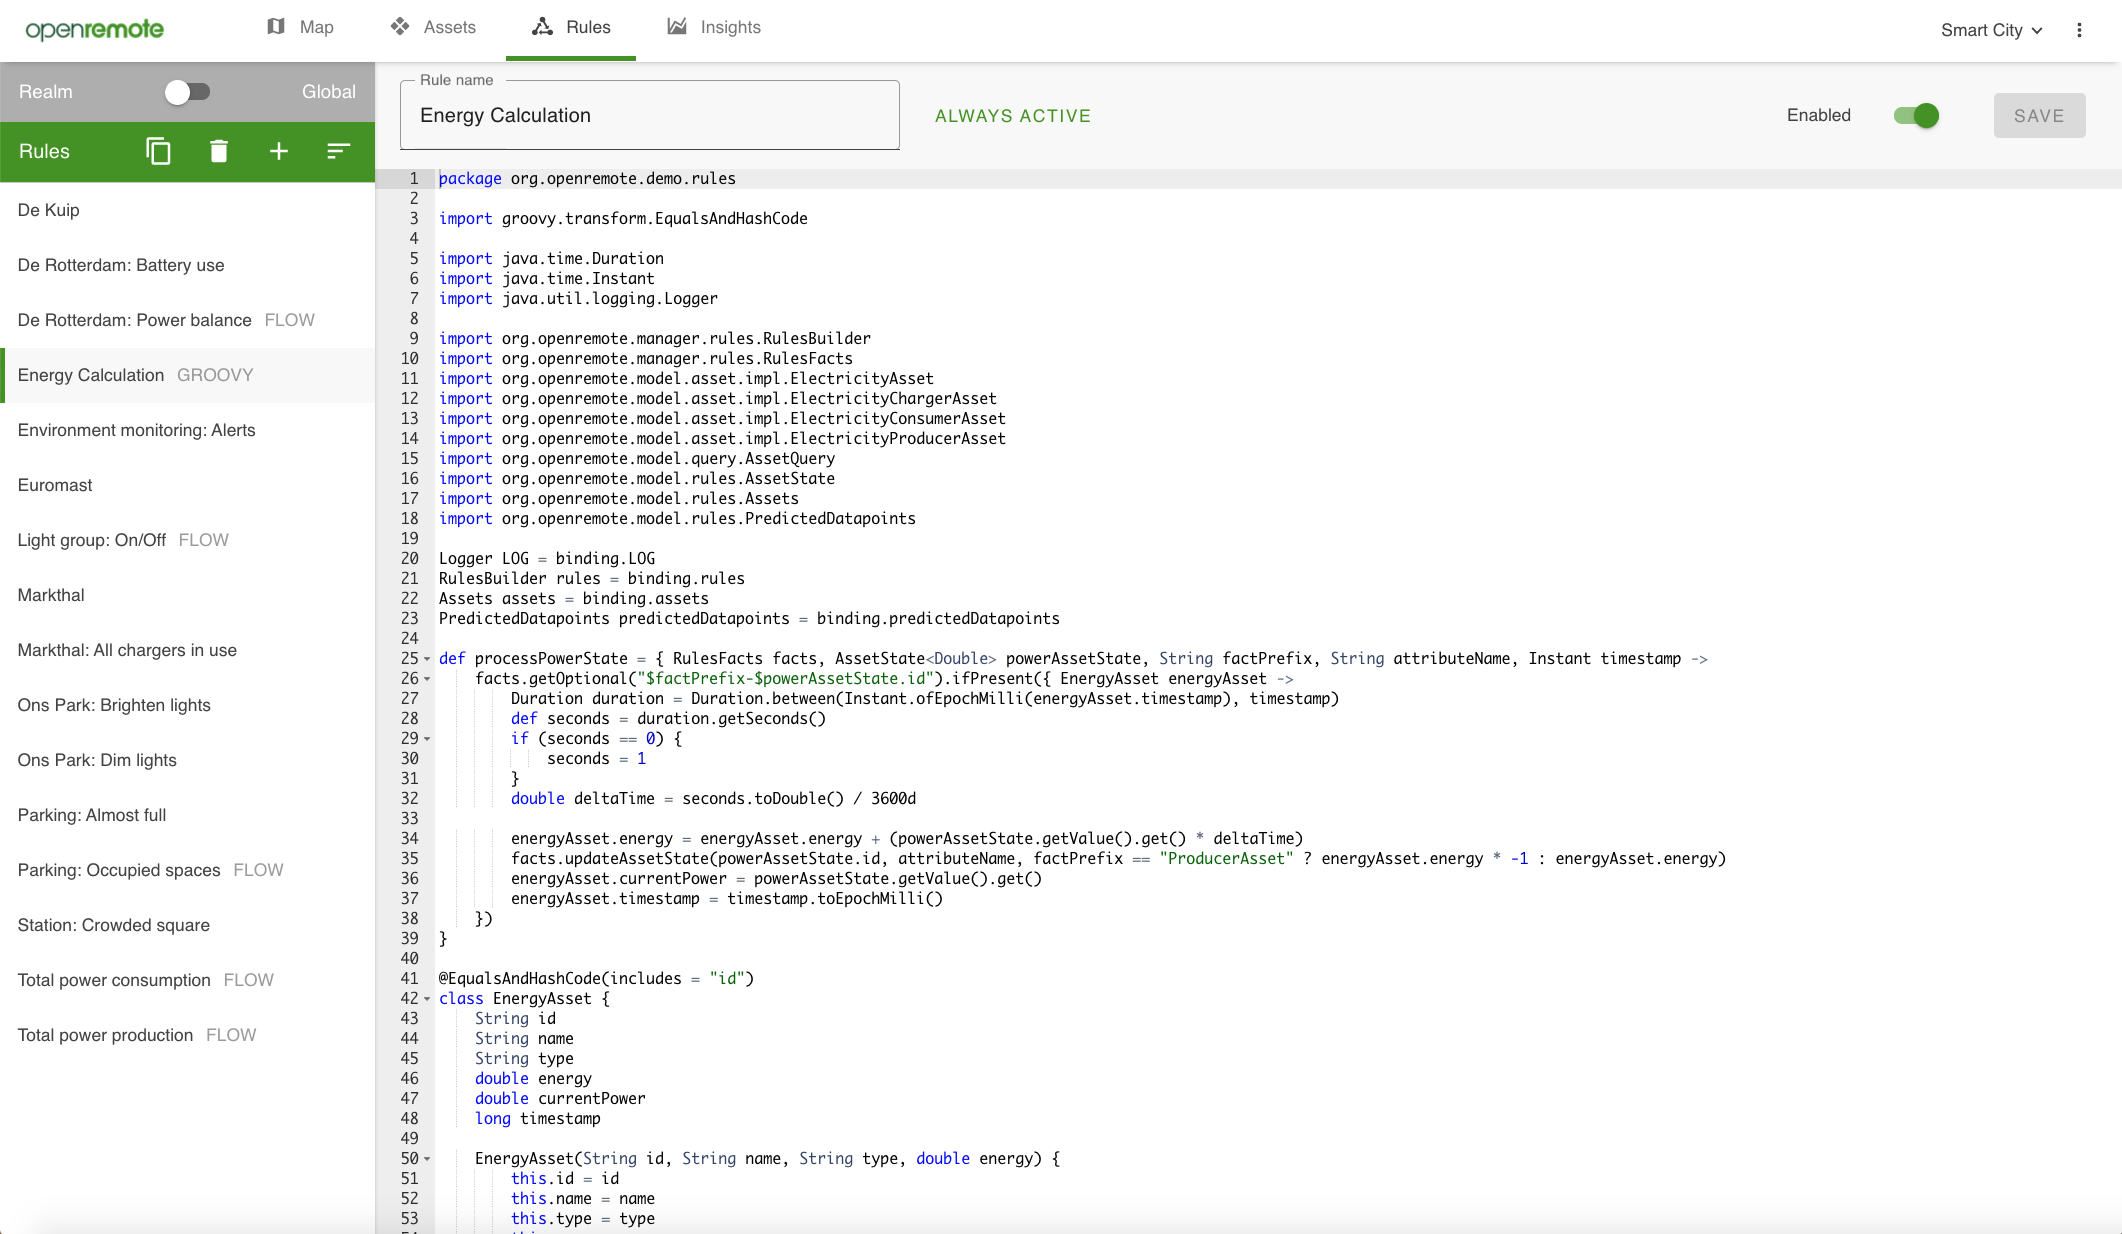Click the ALWAYS ACTIVE schedule link
The width and height of the screenshot is (2122, 1234).
(x=1012, y=116)
